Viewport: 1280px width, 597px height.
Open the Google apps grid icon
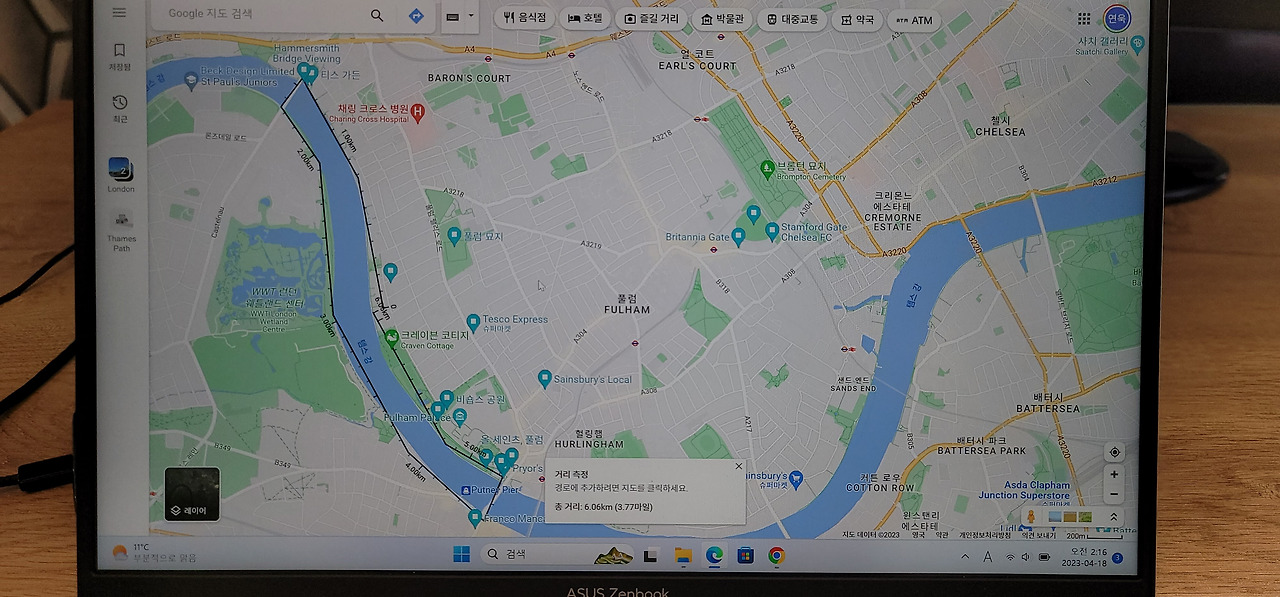[1084, 18]
